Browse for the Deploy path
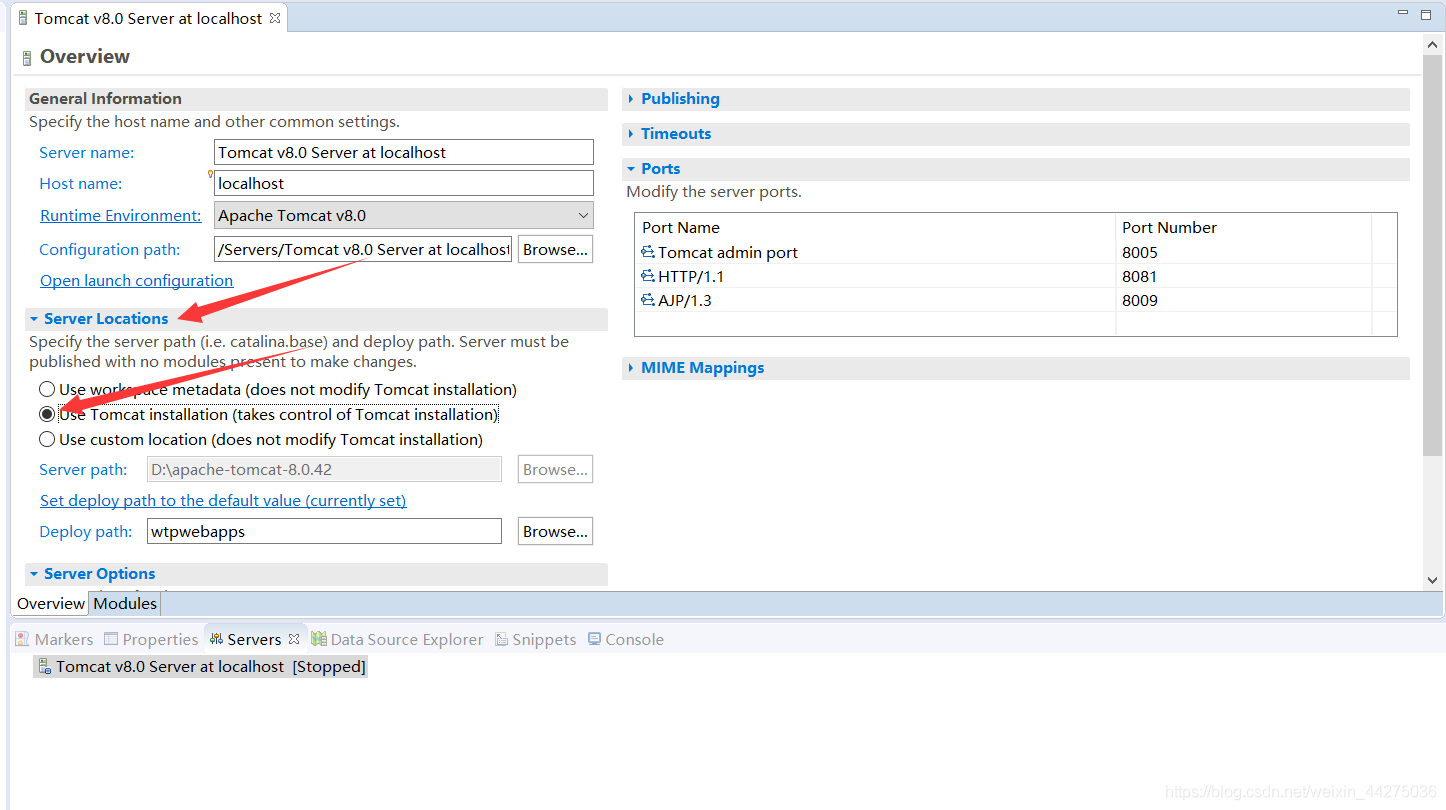The height and width of the screenshot is (810, 1446). pos(555,531)
